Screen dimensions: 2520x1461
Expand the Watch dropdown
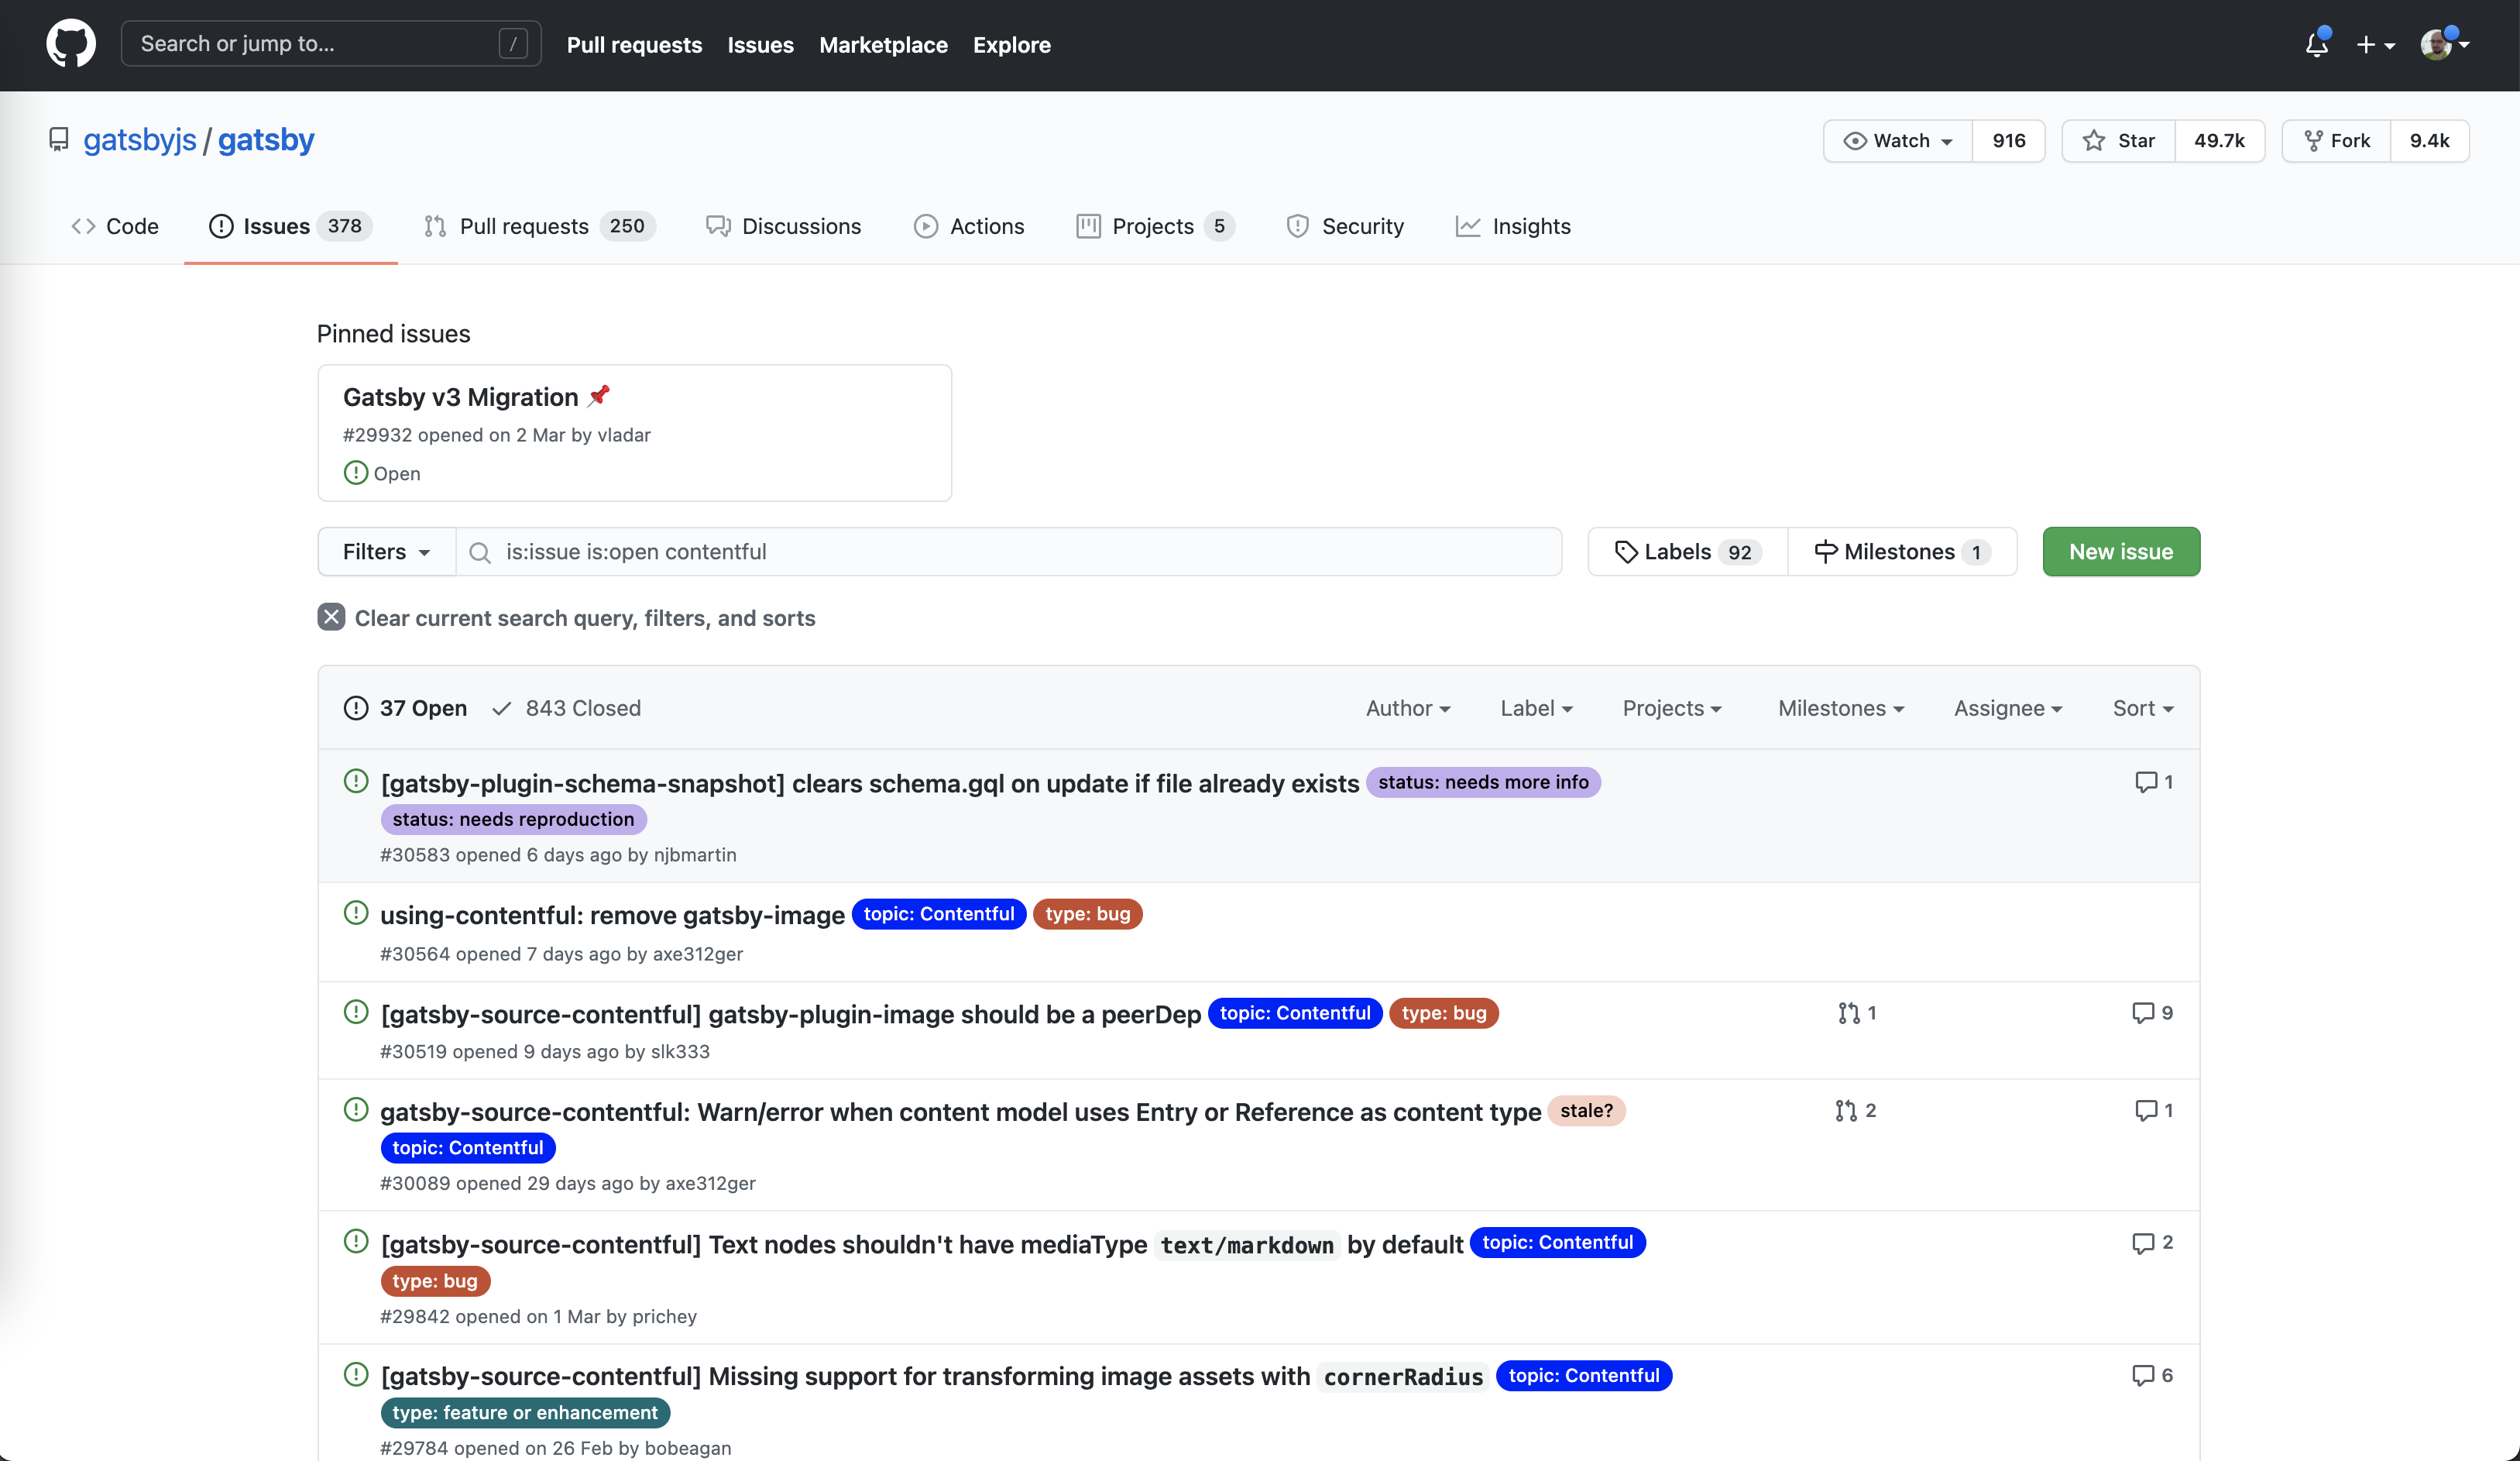pyautogui.click(x=1898, y=141)
